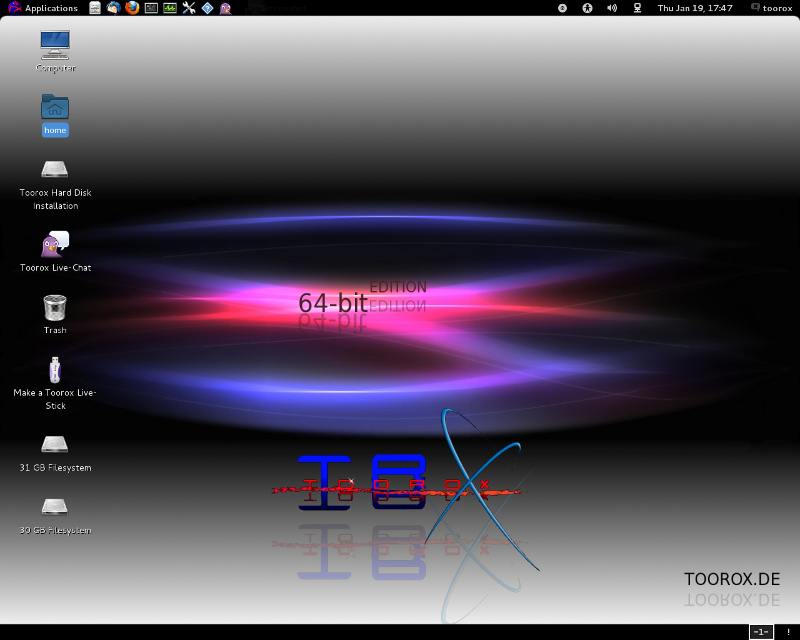
Task: Open the Applications menu
Action: pos(43,8)
